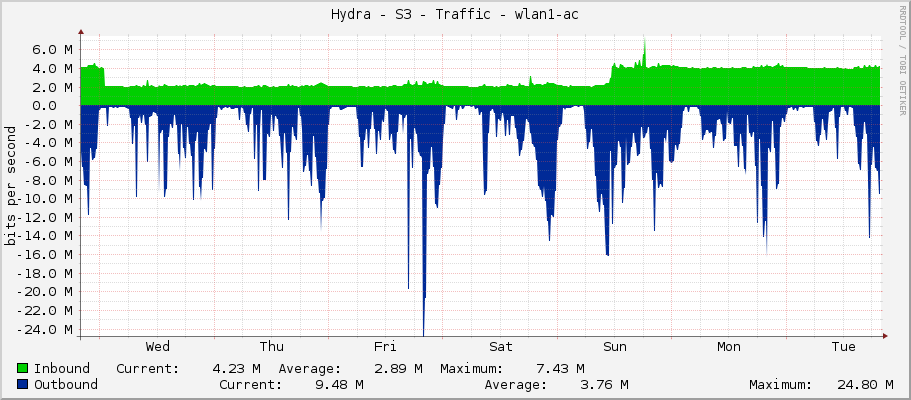Click the 'Sun' x-axis label

(x=615, y=347)
